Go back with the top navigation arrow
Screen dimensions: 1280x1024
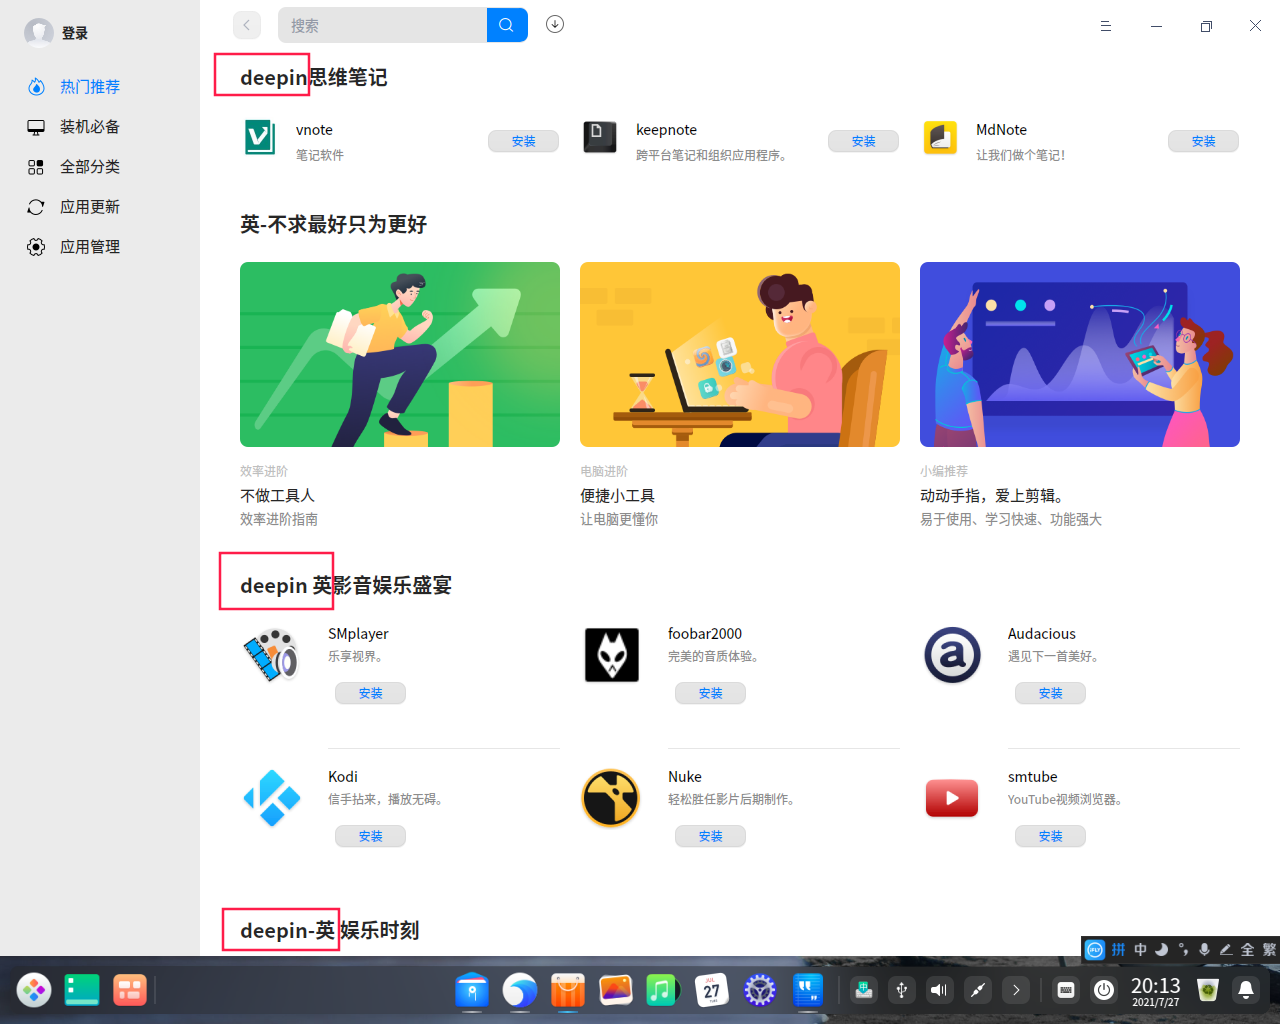[x=246, y=25]
